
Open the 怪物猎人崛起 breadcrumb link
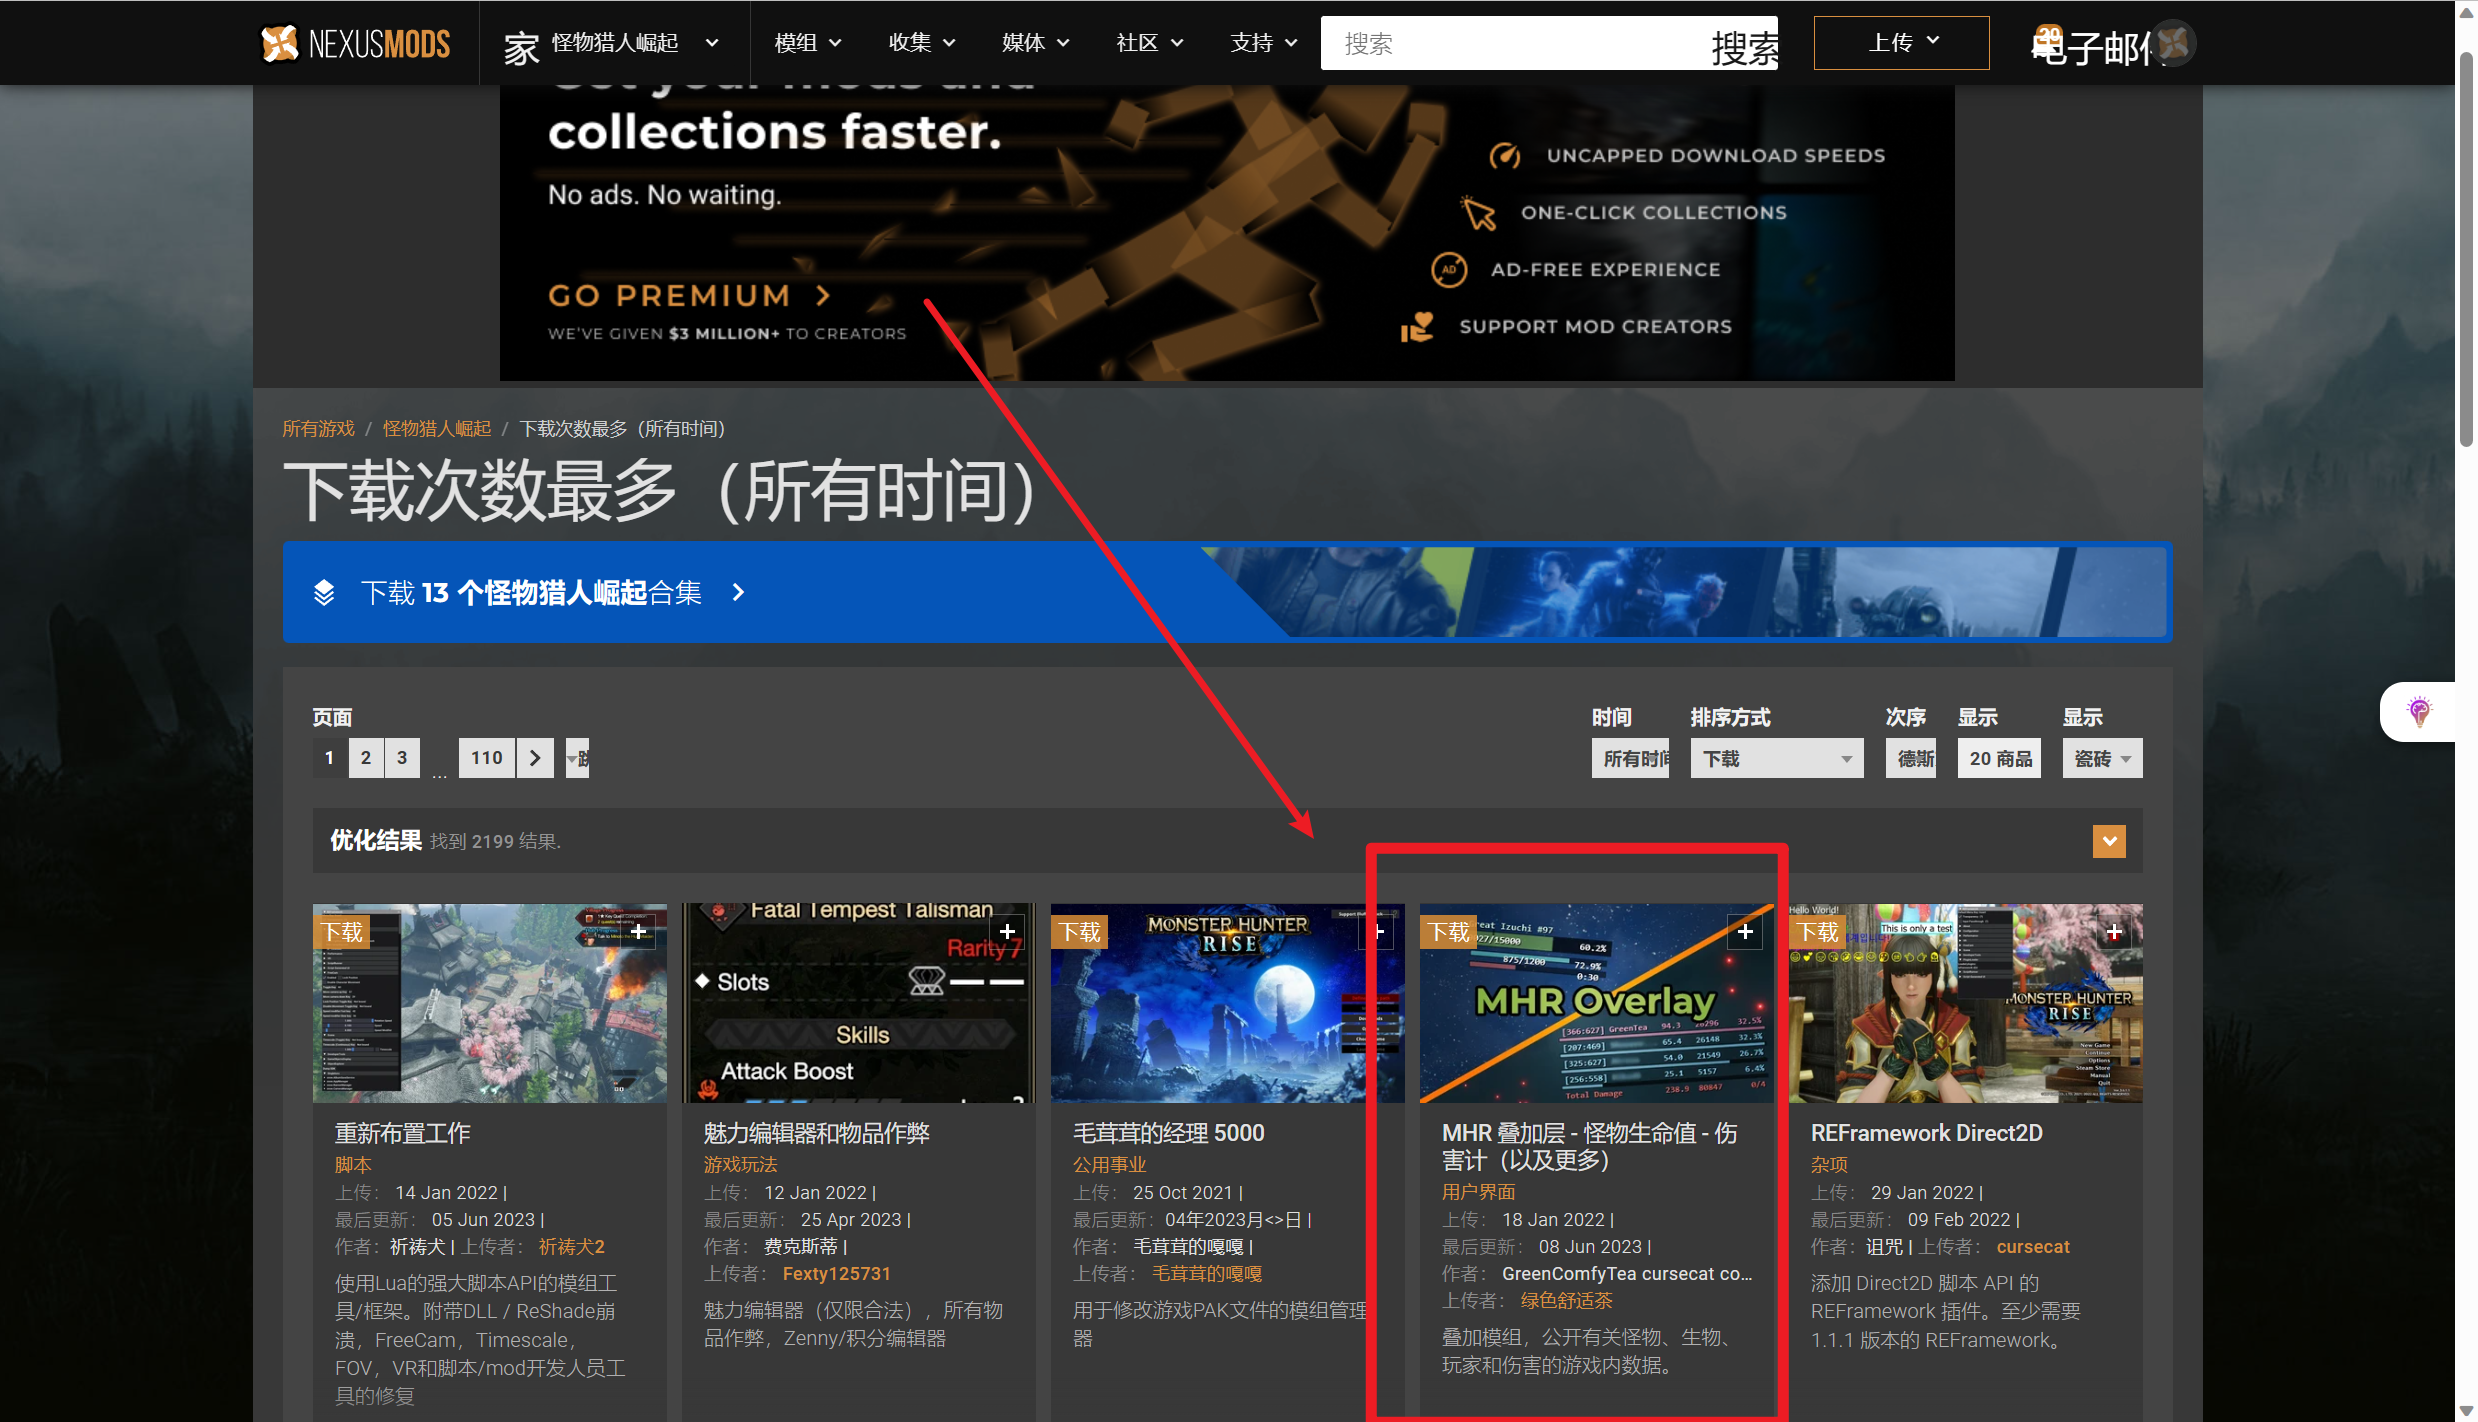[437, 429]
